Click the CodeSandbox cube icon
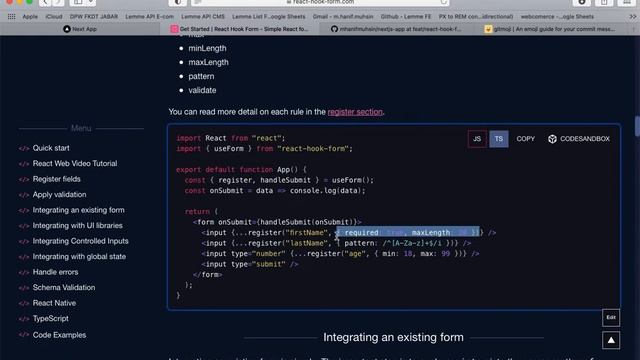Viewport: 640px width, 360px height. tap(552, 139)
